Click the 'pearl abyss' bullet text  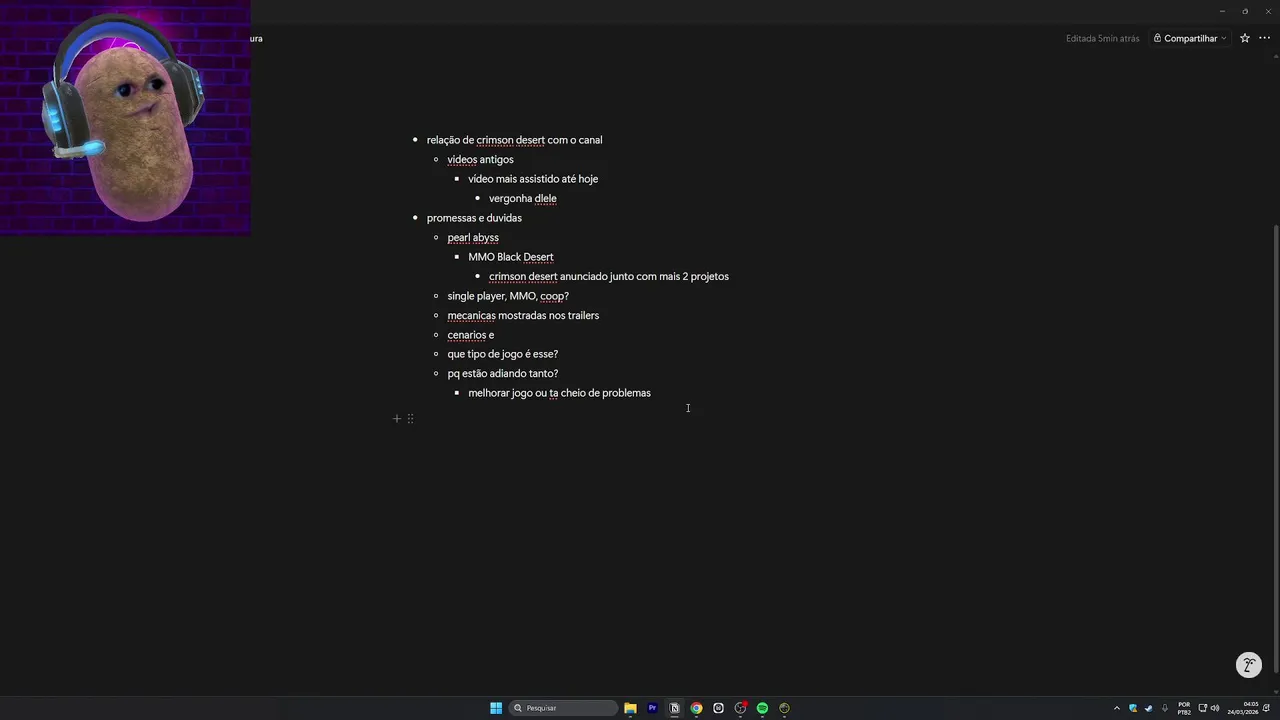coord(473,238)
